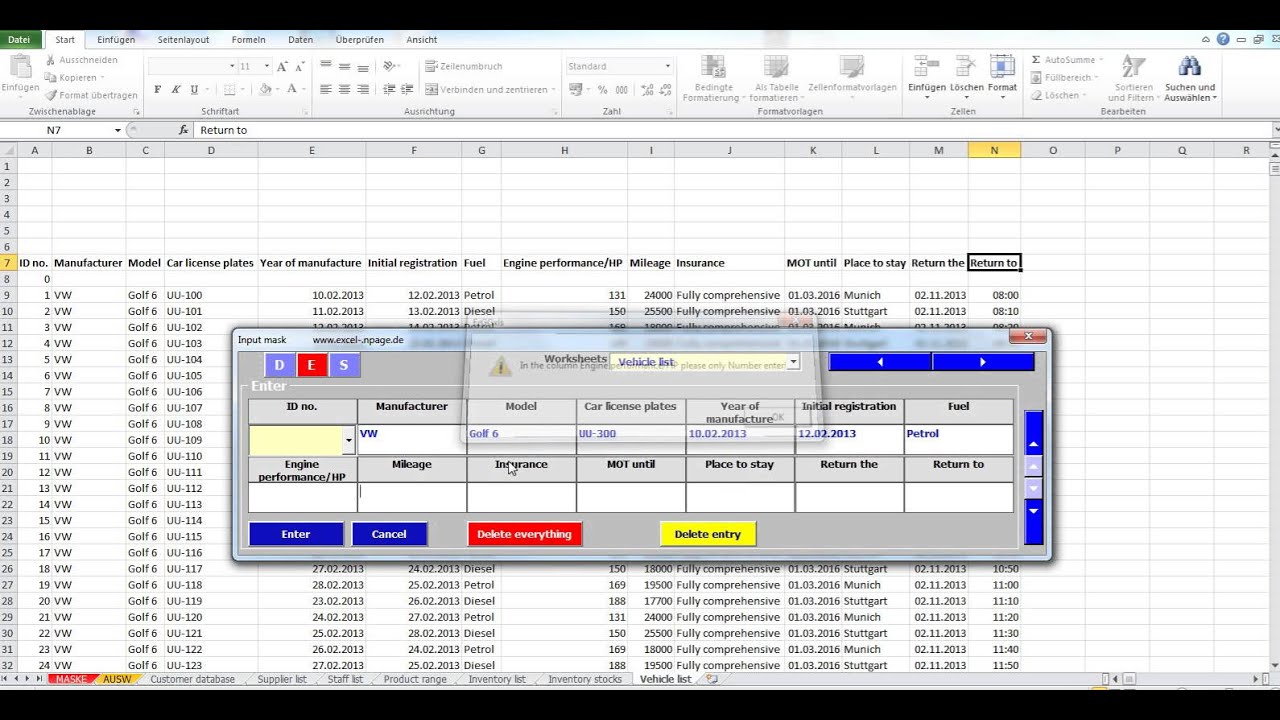Open Suchen und Auswählen binoculars
Screen dimensions: 1280x720
(x=1190, y=79)
